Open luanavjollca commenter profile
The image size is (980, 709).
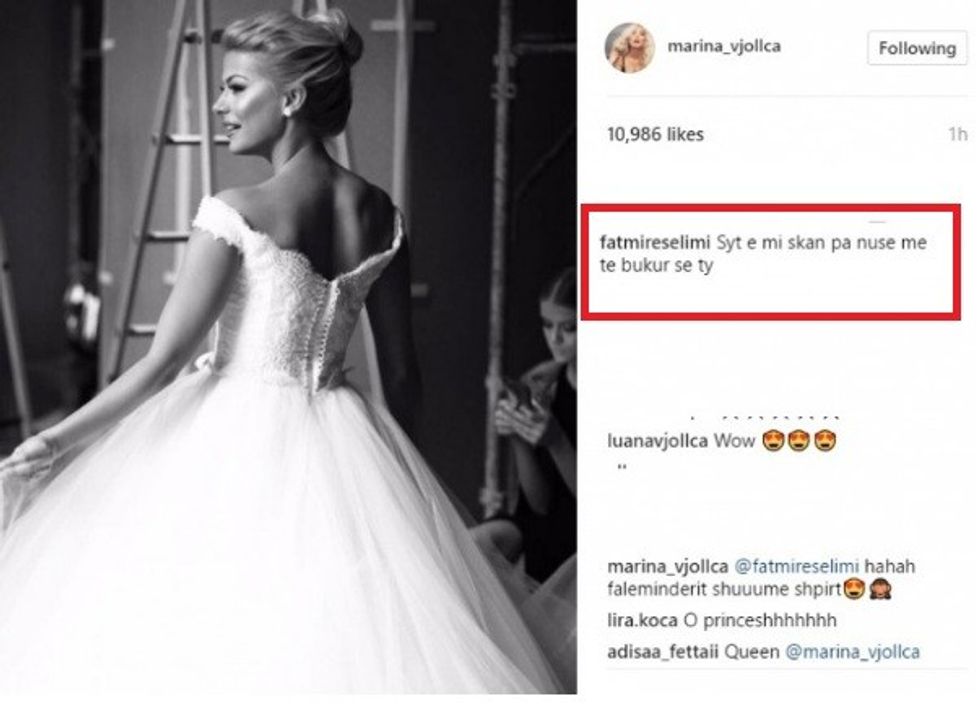[658, 441]
